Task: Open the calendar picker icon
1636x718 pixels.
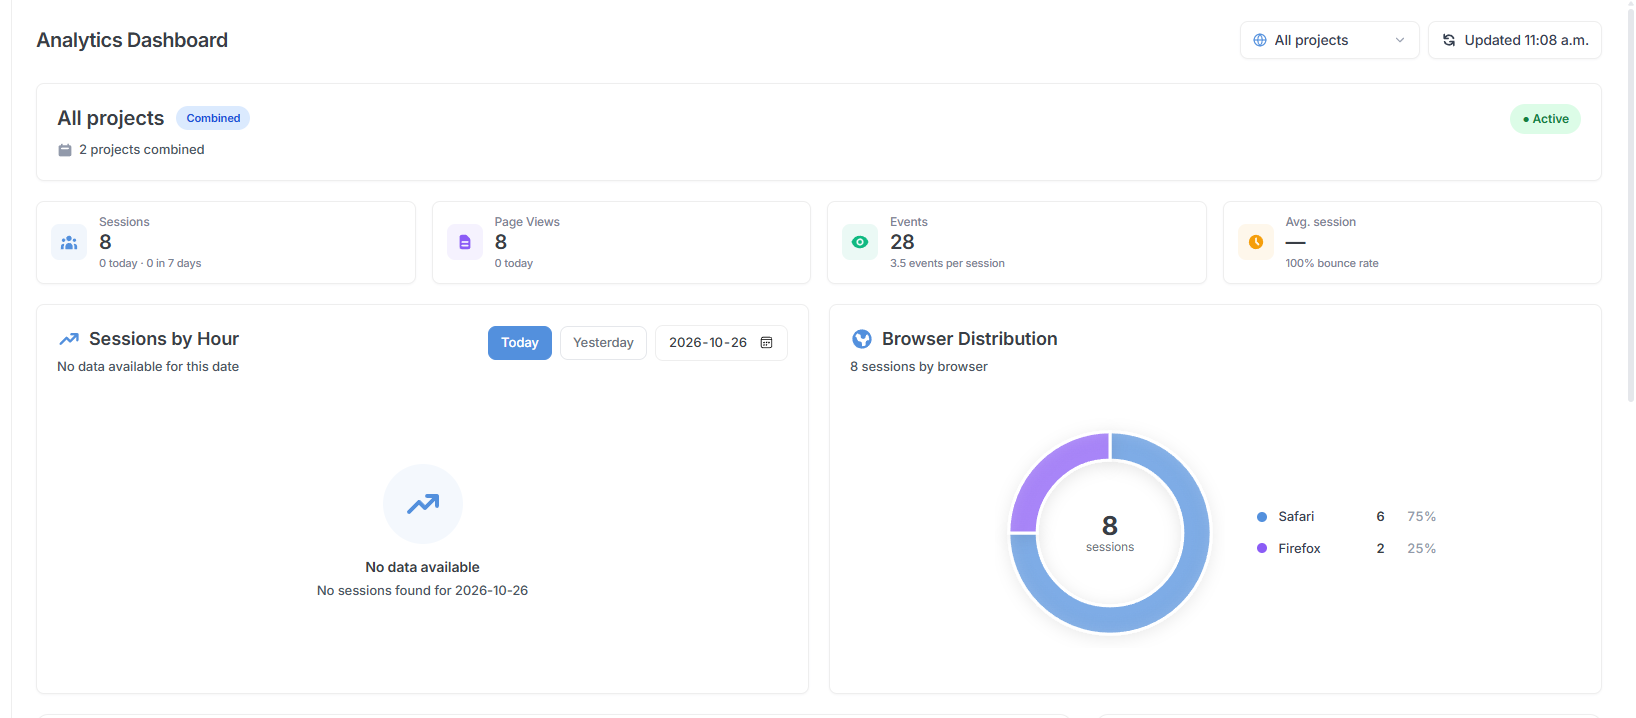Action: coord(767,343)
